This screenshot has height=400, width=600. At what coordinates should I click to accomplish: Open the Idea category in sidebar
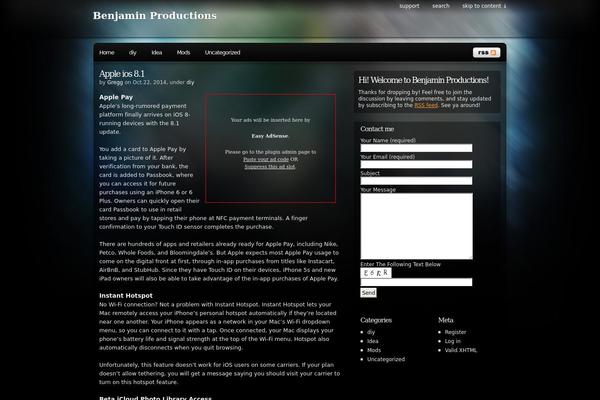[x=373, y=341]
